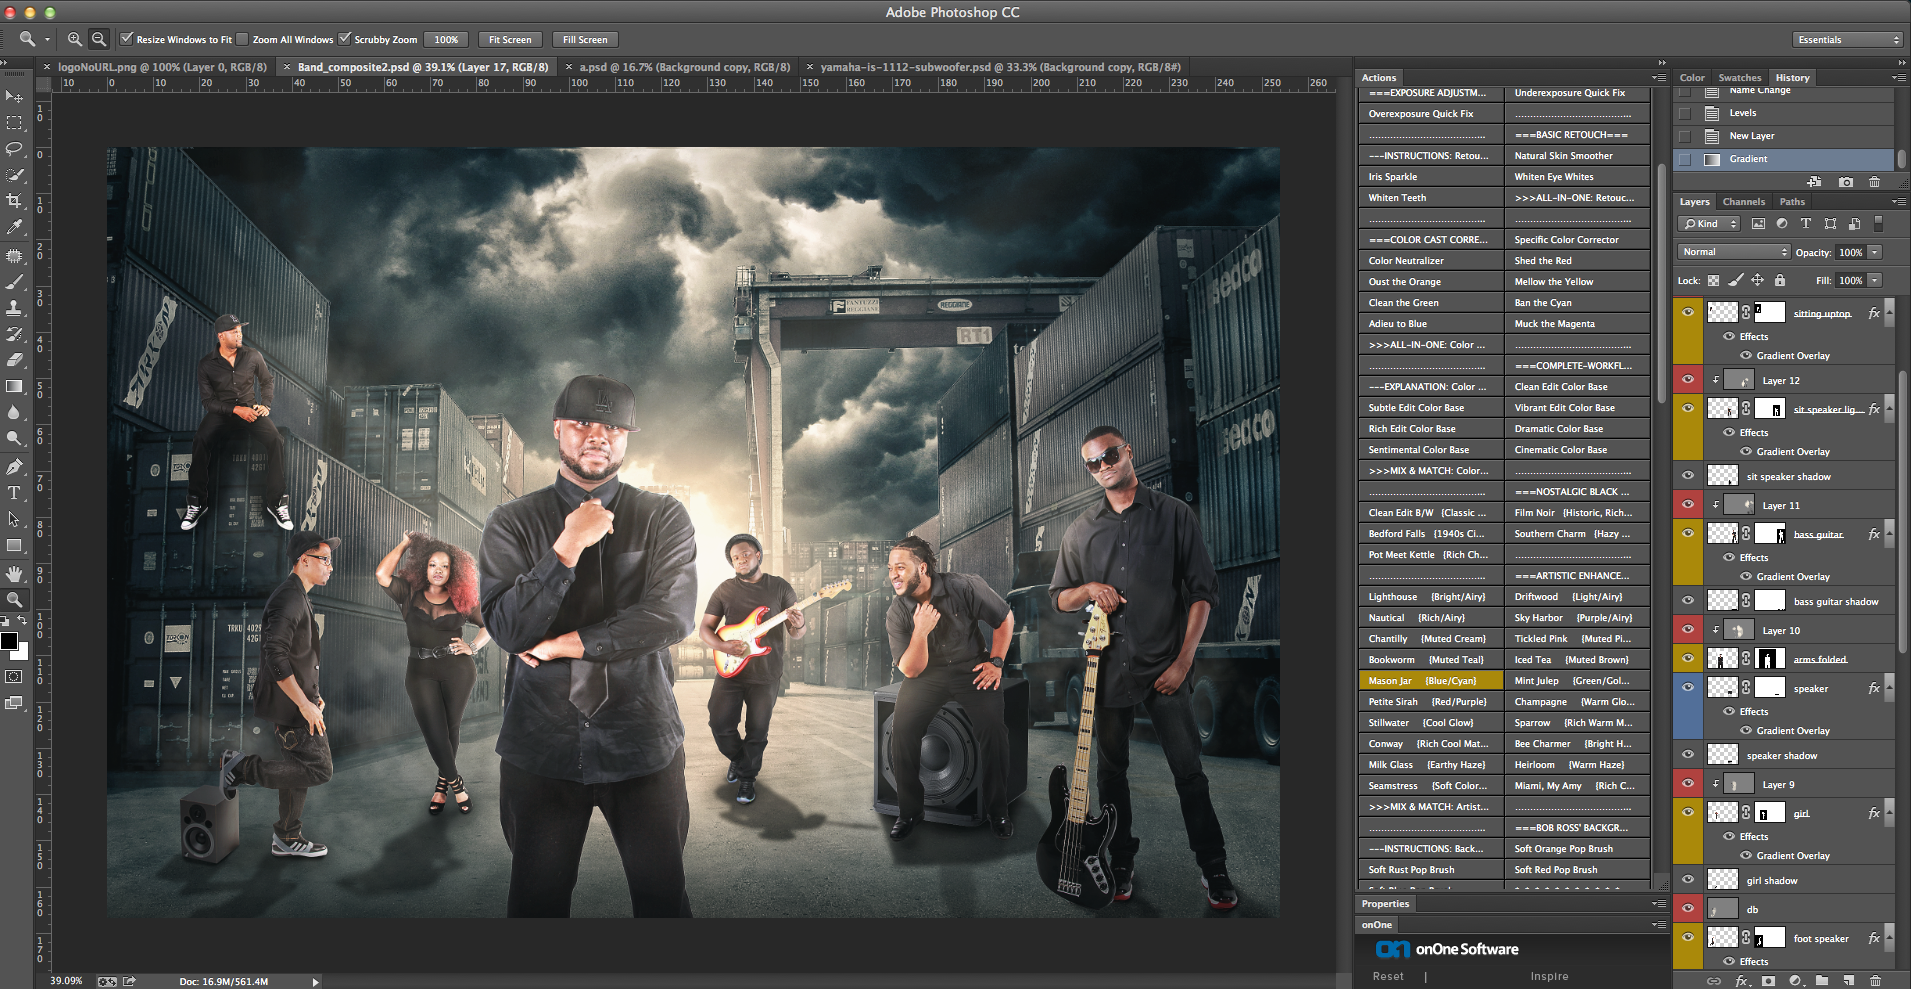Image resolution: width=1911 pixels, height=989 pixels.
Task: Create a new group folder icon
Action: [1822, 981]
